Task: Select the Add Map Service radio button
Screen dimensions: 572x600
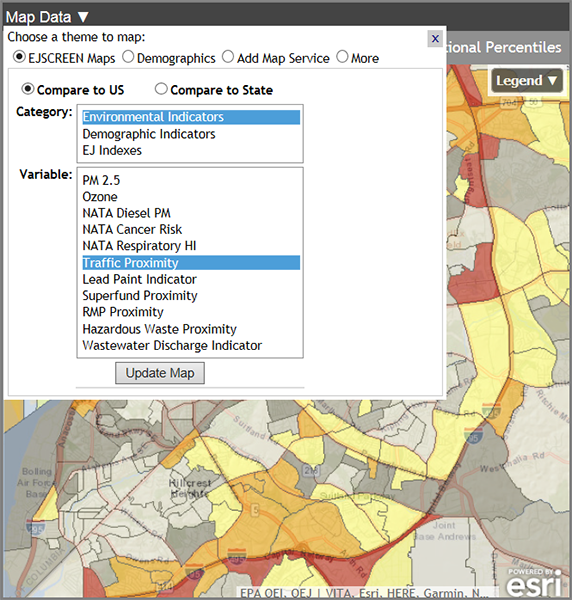Action: pyautogui.click(x=228, y=57)
